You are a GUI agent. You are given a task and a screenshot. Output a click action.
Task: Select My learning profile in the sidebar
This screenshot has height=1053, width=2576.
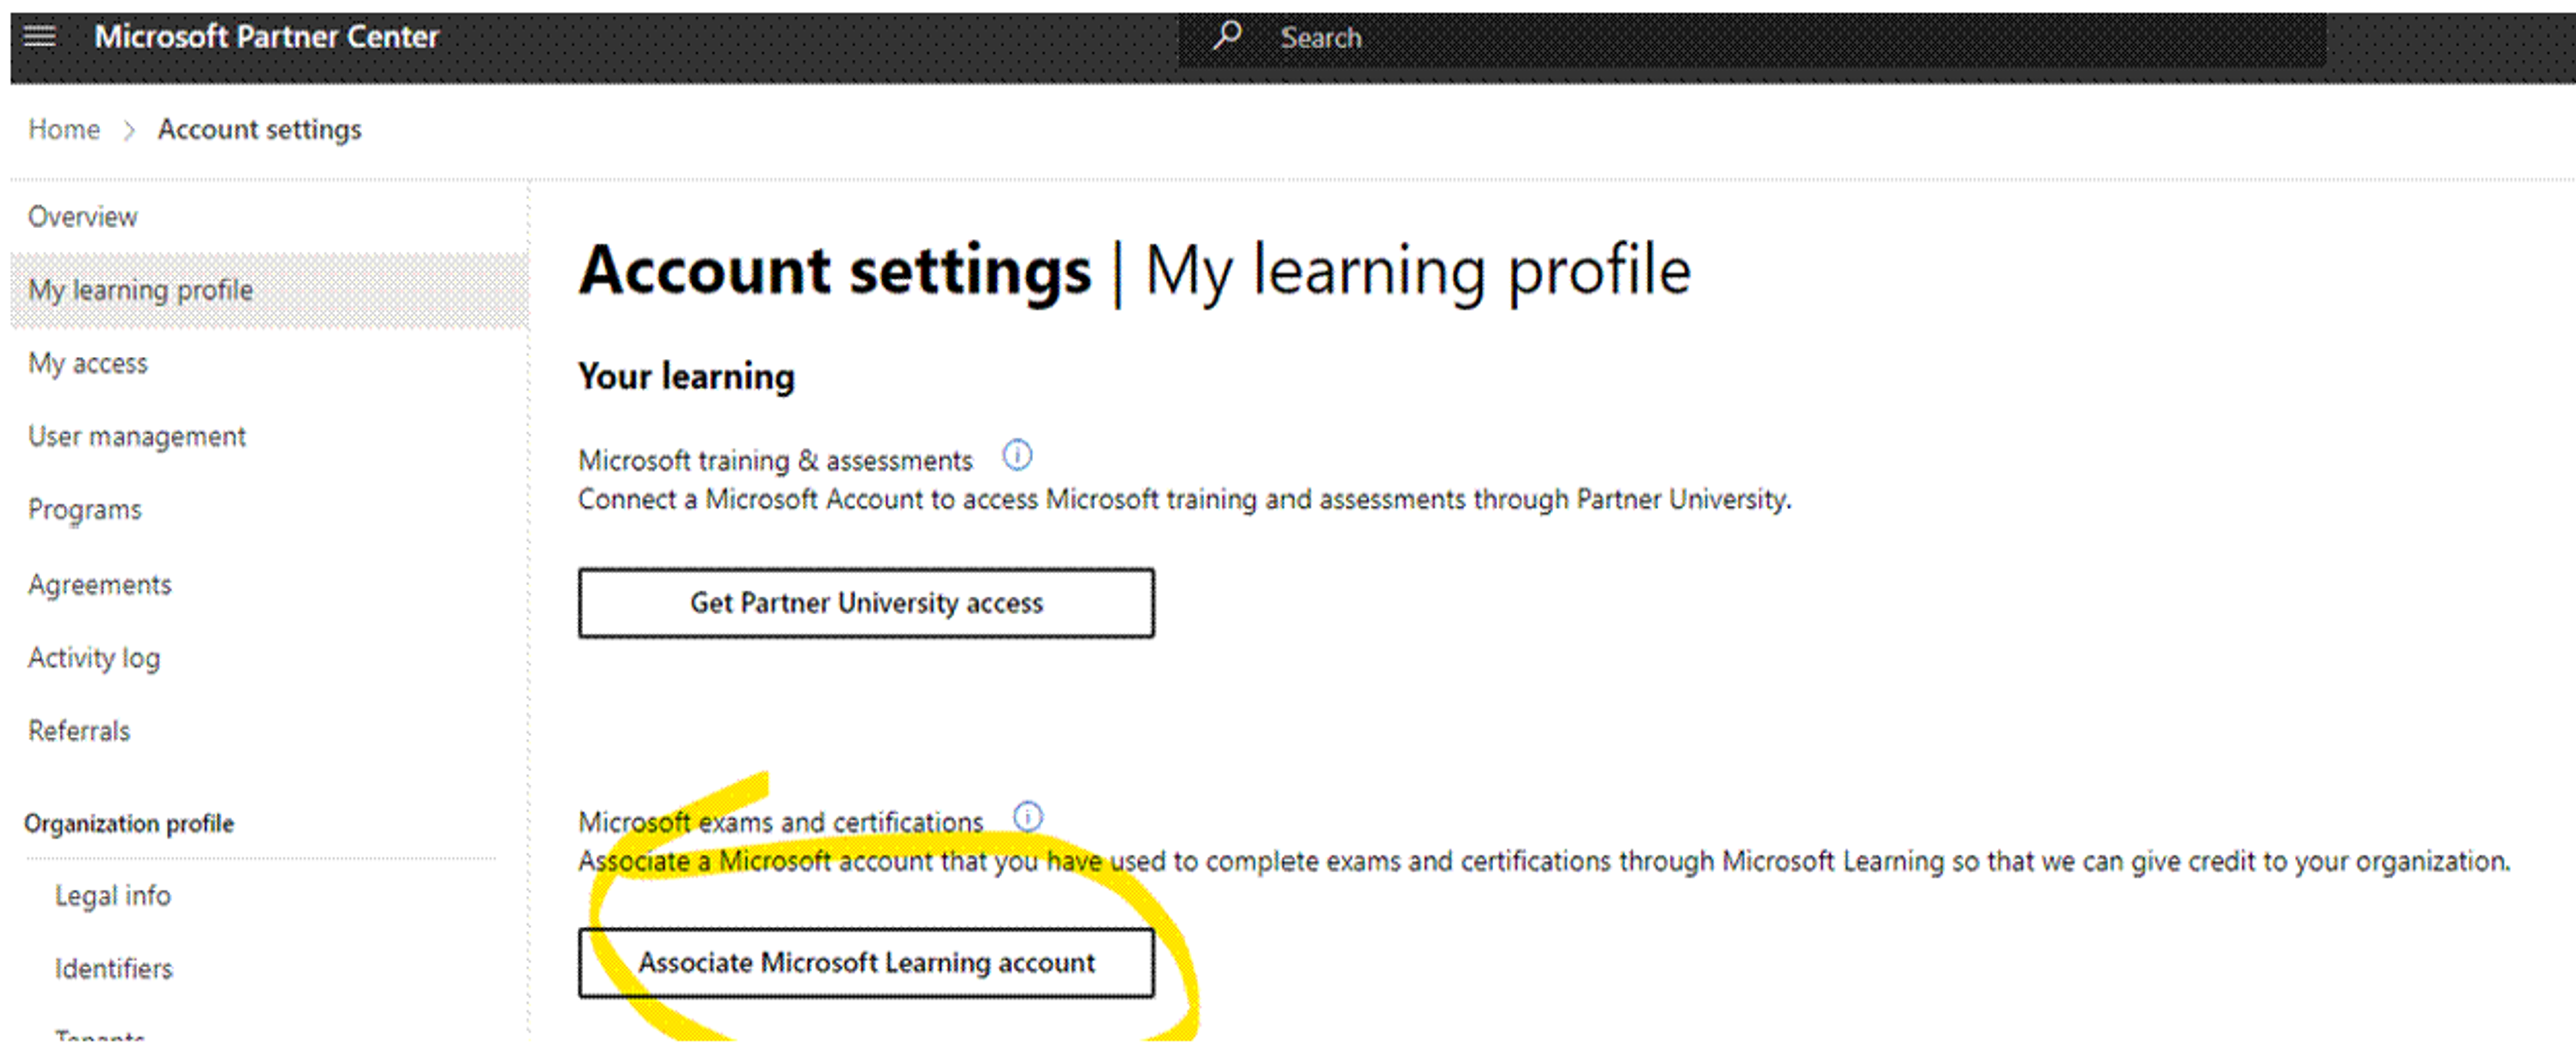[269, 290]
